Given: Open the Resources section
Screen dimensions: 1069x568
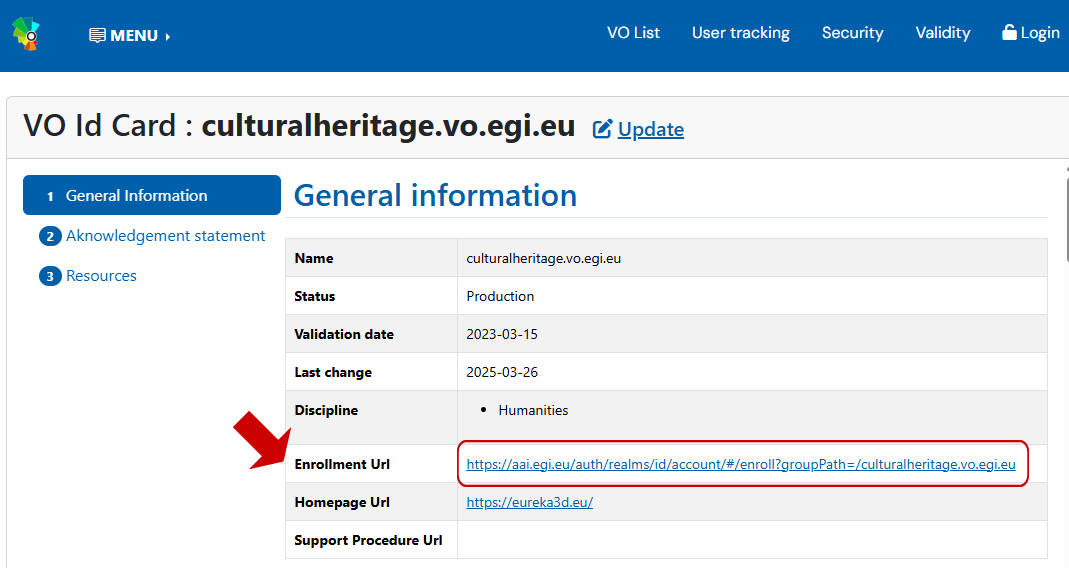Looking at the screenshot, I should 88,276.
